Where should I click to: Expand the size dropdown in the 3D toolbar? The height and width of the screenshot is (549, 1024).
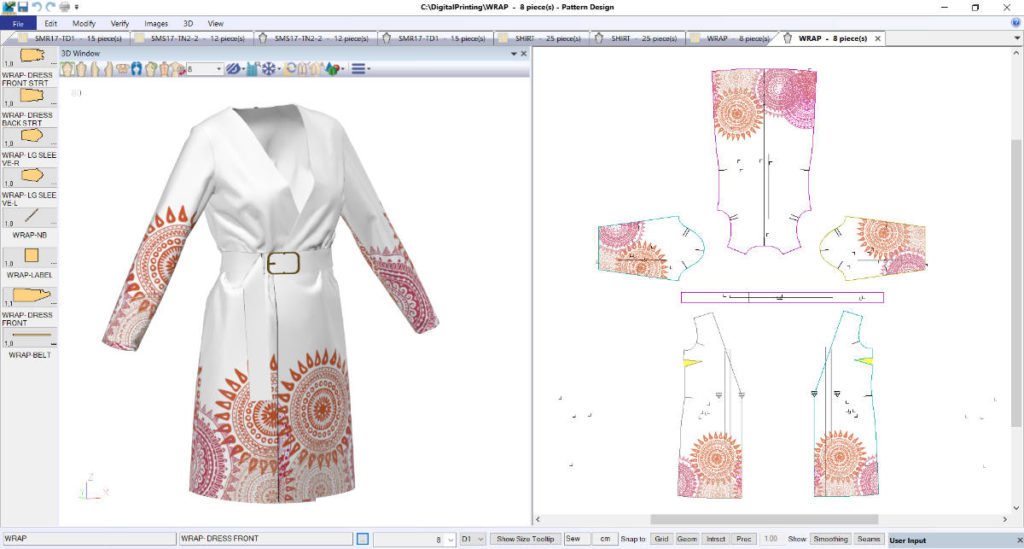click(220, 69)
